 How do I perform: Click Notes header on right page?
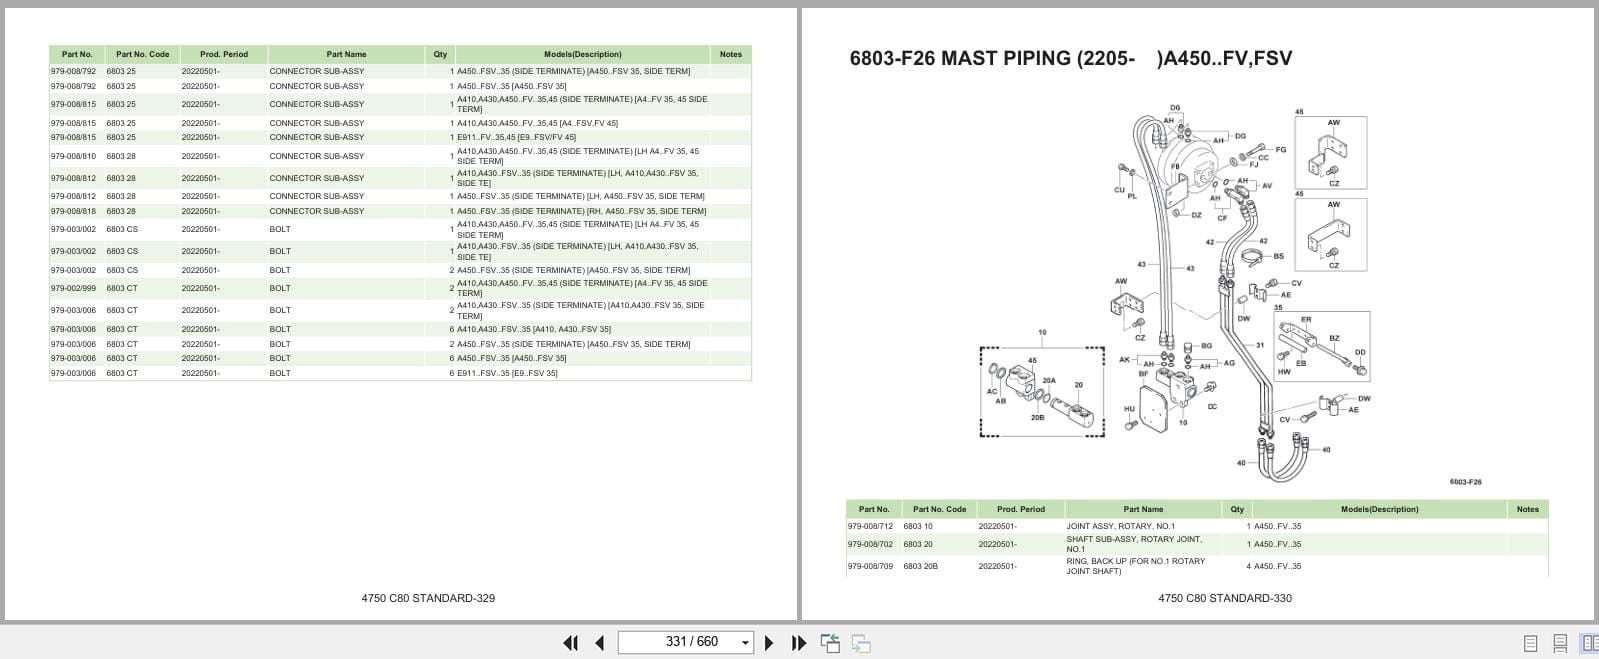1527,509
